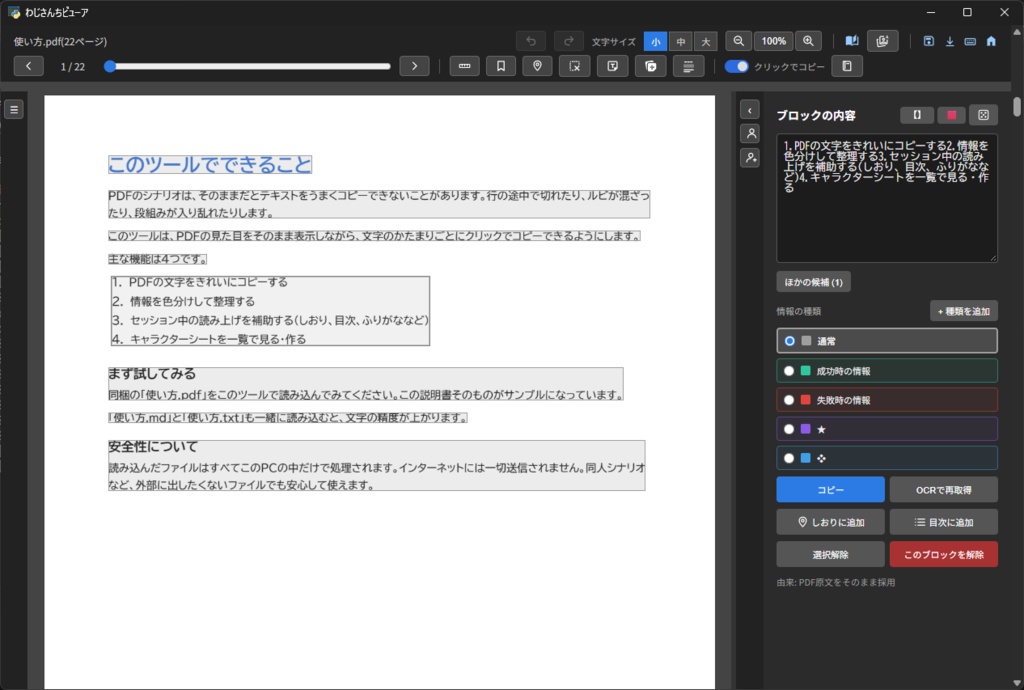Screen dimensions: 1024x690
Task: Click the download arrow icon
Action: (x=950, y=41)
